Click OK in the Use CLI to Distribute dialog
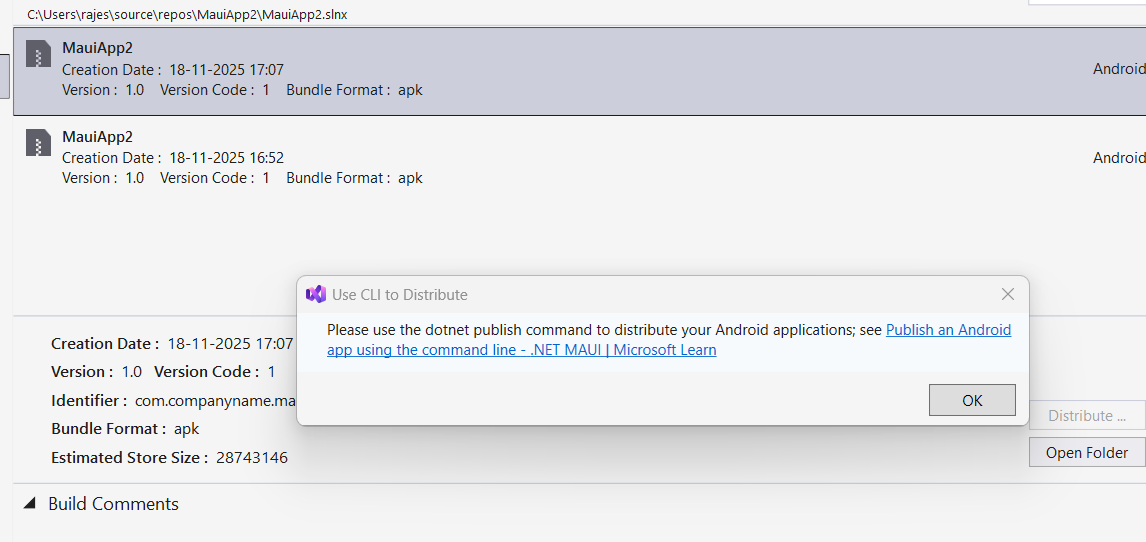 972,400
